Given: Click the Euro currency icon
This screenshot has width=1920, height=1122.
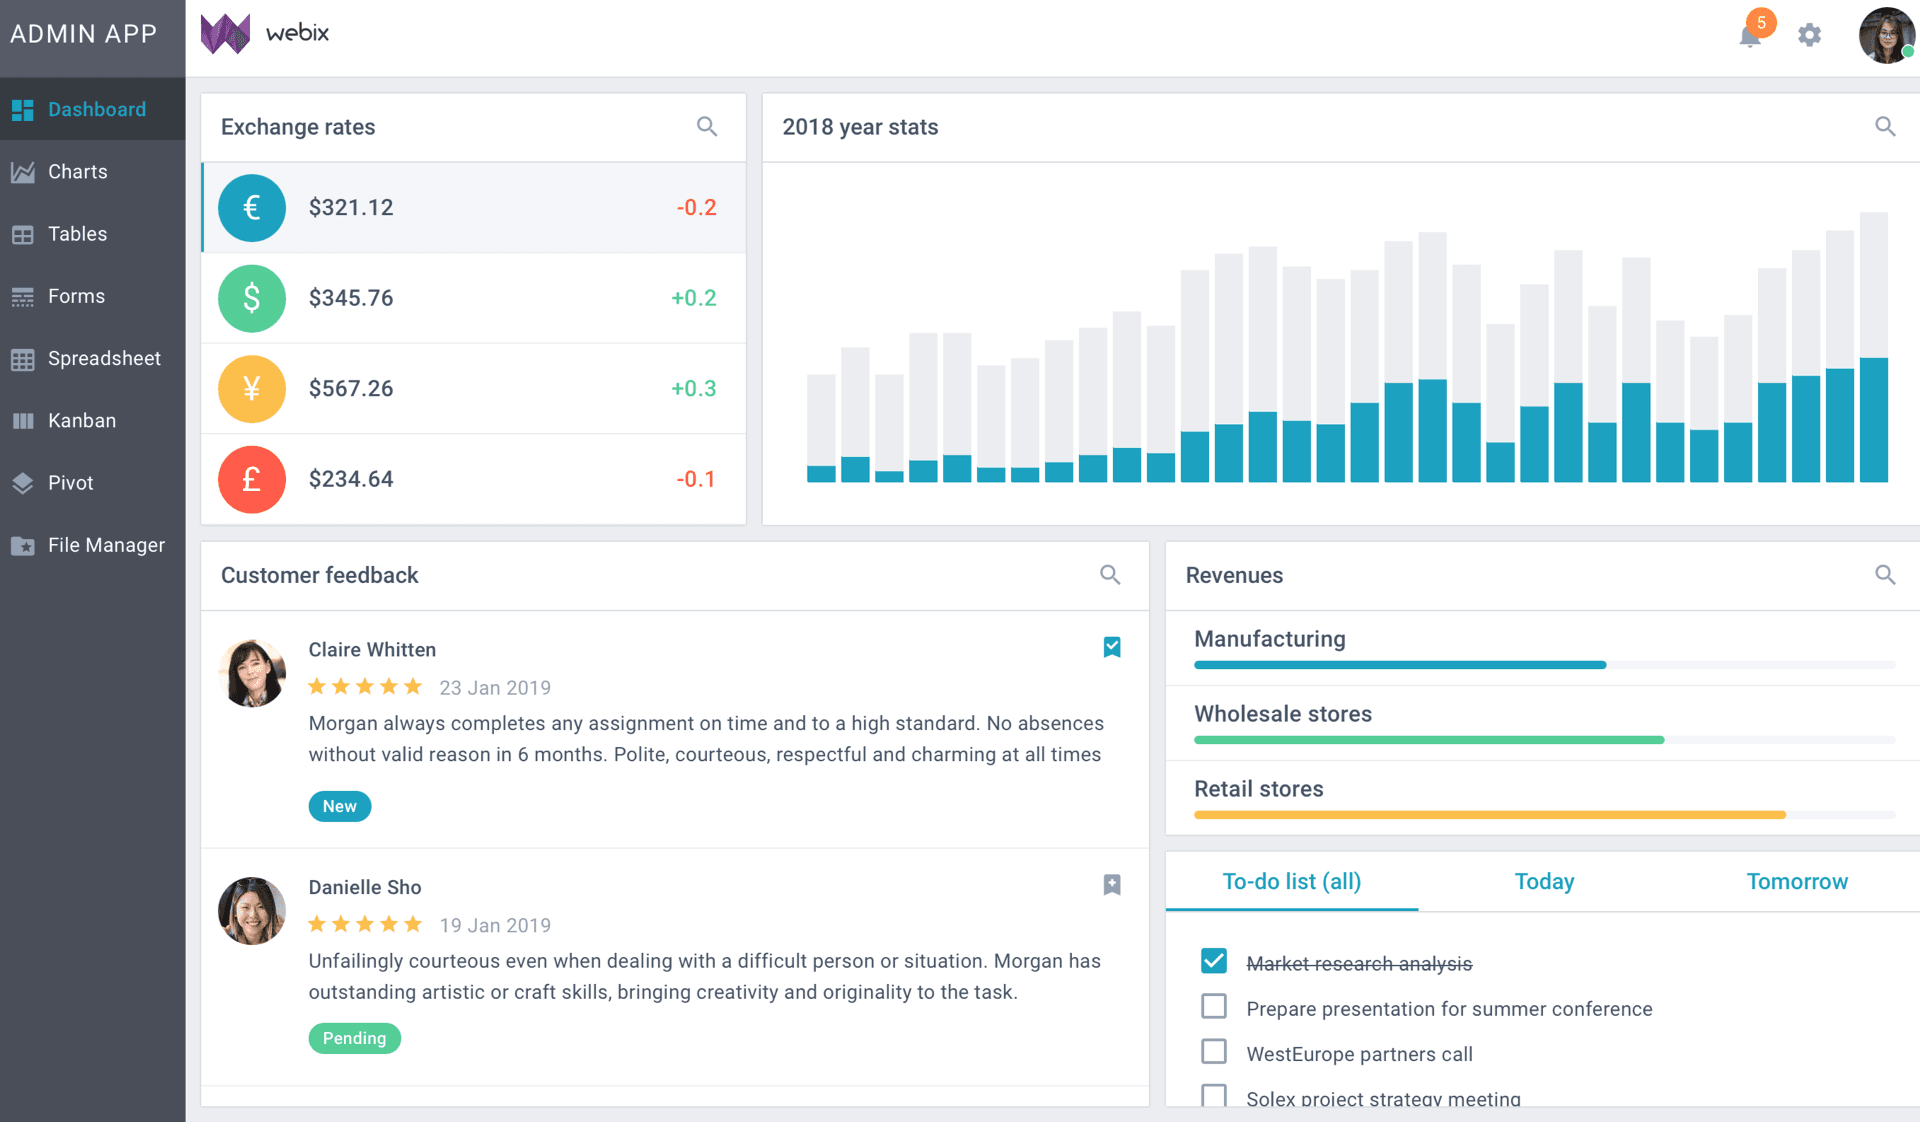Looking at the screenshot, I should (252, 208).
